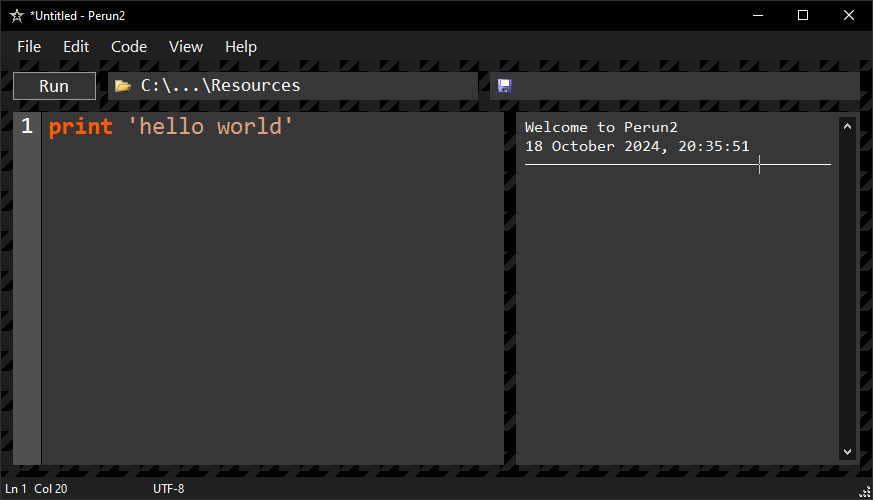Click the UTF-8 encoding status label

point(169,488)
